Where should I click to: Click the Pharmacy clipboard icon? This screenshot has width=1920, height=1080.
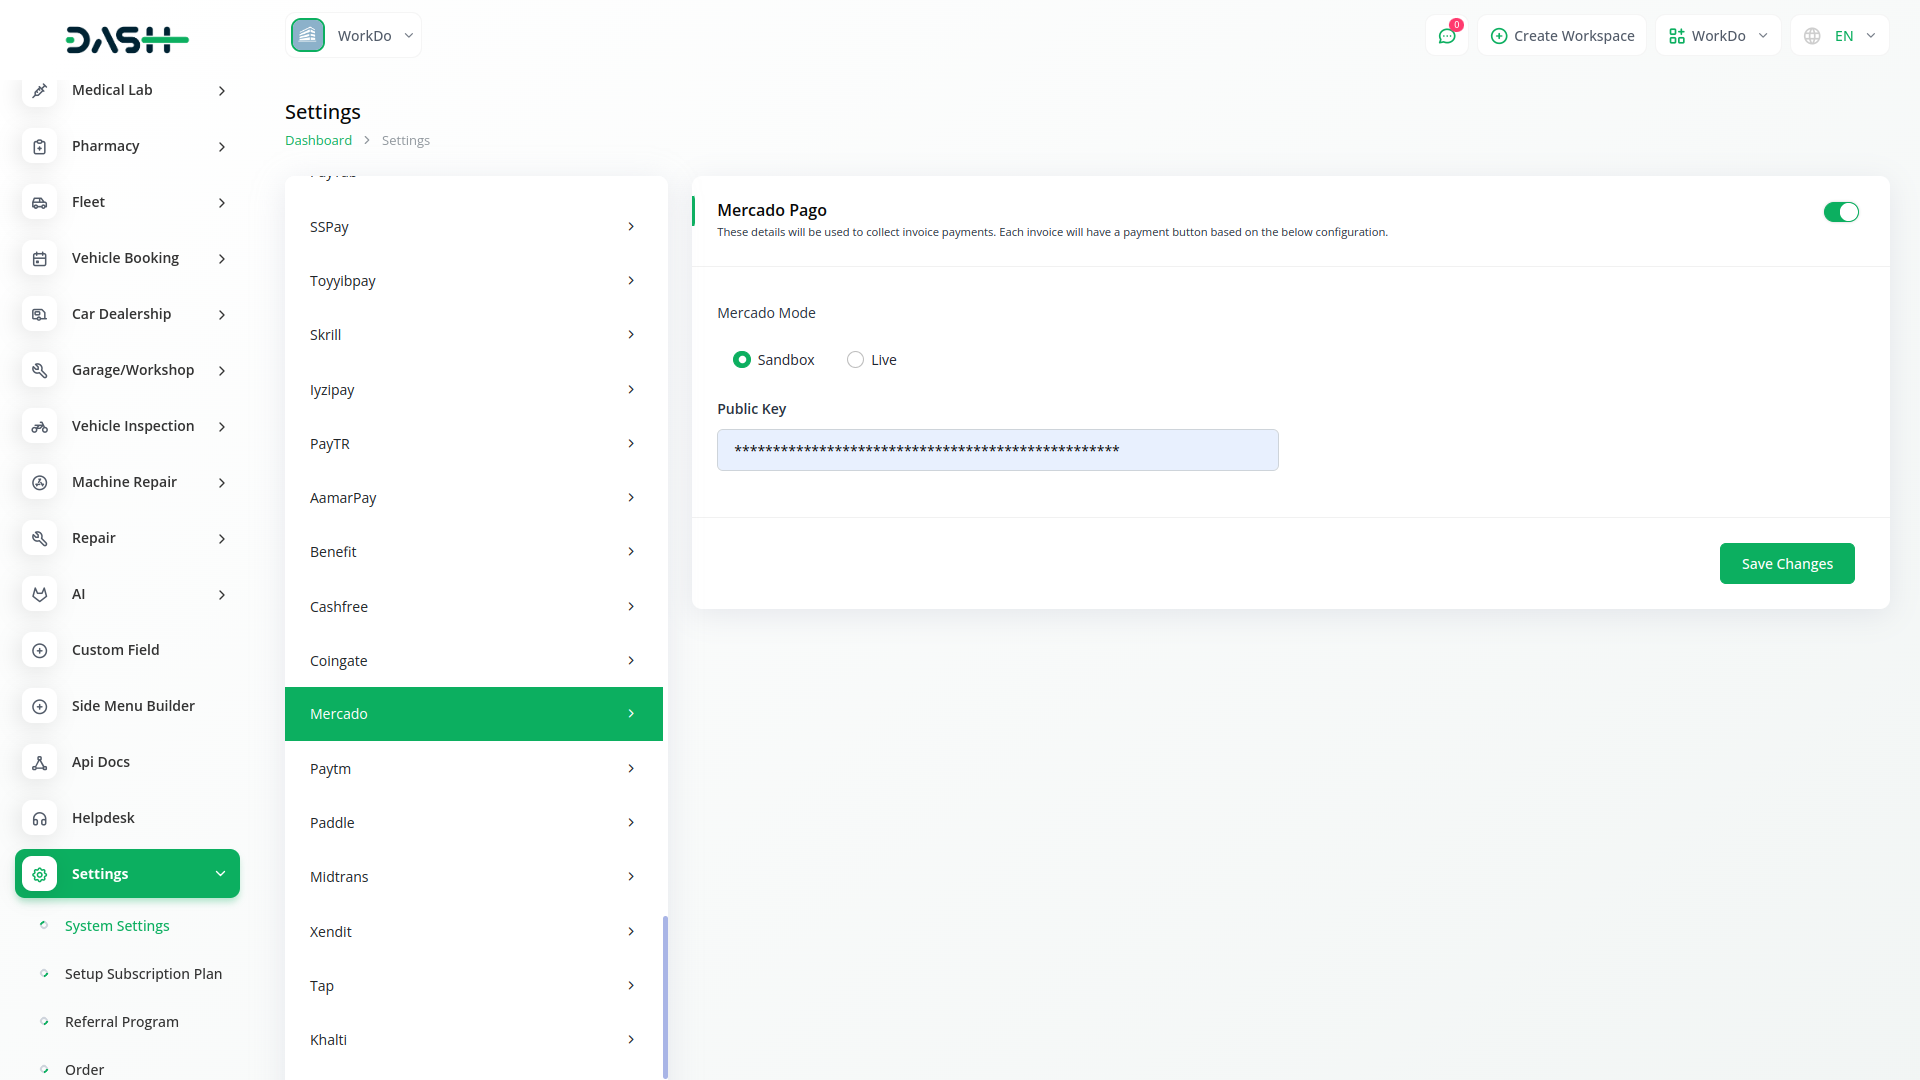(39, 146)
